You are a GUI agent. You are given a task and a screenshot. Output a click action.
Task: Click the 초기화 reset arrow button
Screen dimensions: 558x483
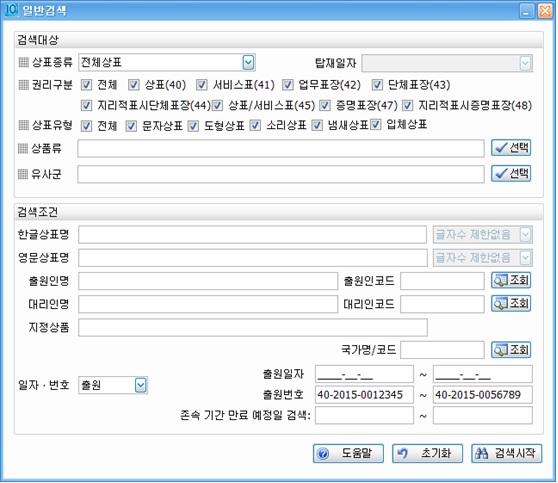427,453
